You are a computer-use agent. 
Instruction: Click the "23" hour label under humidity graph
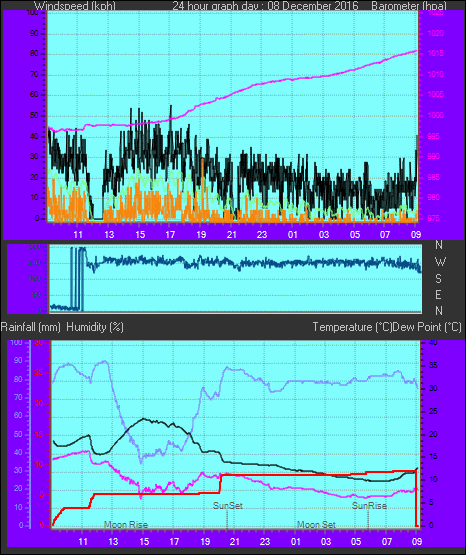point(265,542)
